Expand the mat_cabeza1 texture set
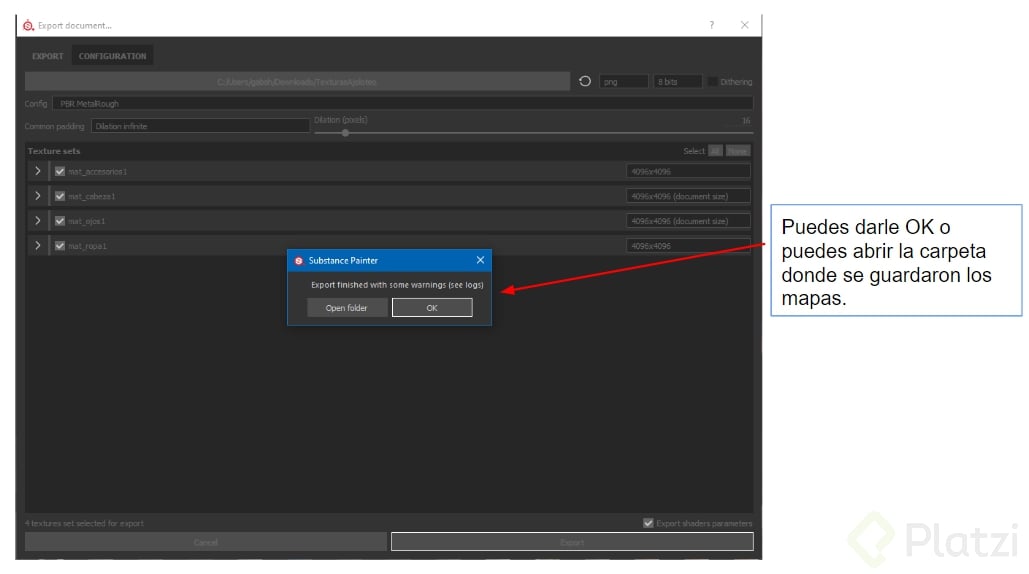Image resolution: width=1029 pixels, height=574 pixels. tap(37, 196)
